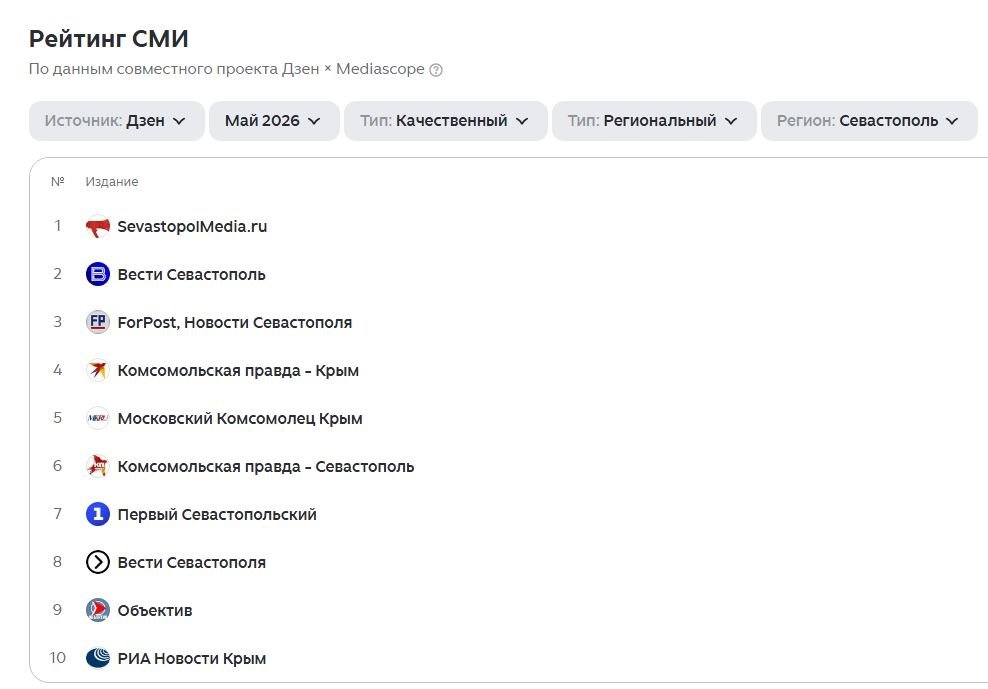The width and height of the screenshot is (988, 689).
Task: Open the Тип: Региональный dropdown
Action: [654, 120]
